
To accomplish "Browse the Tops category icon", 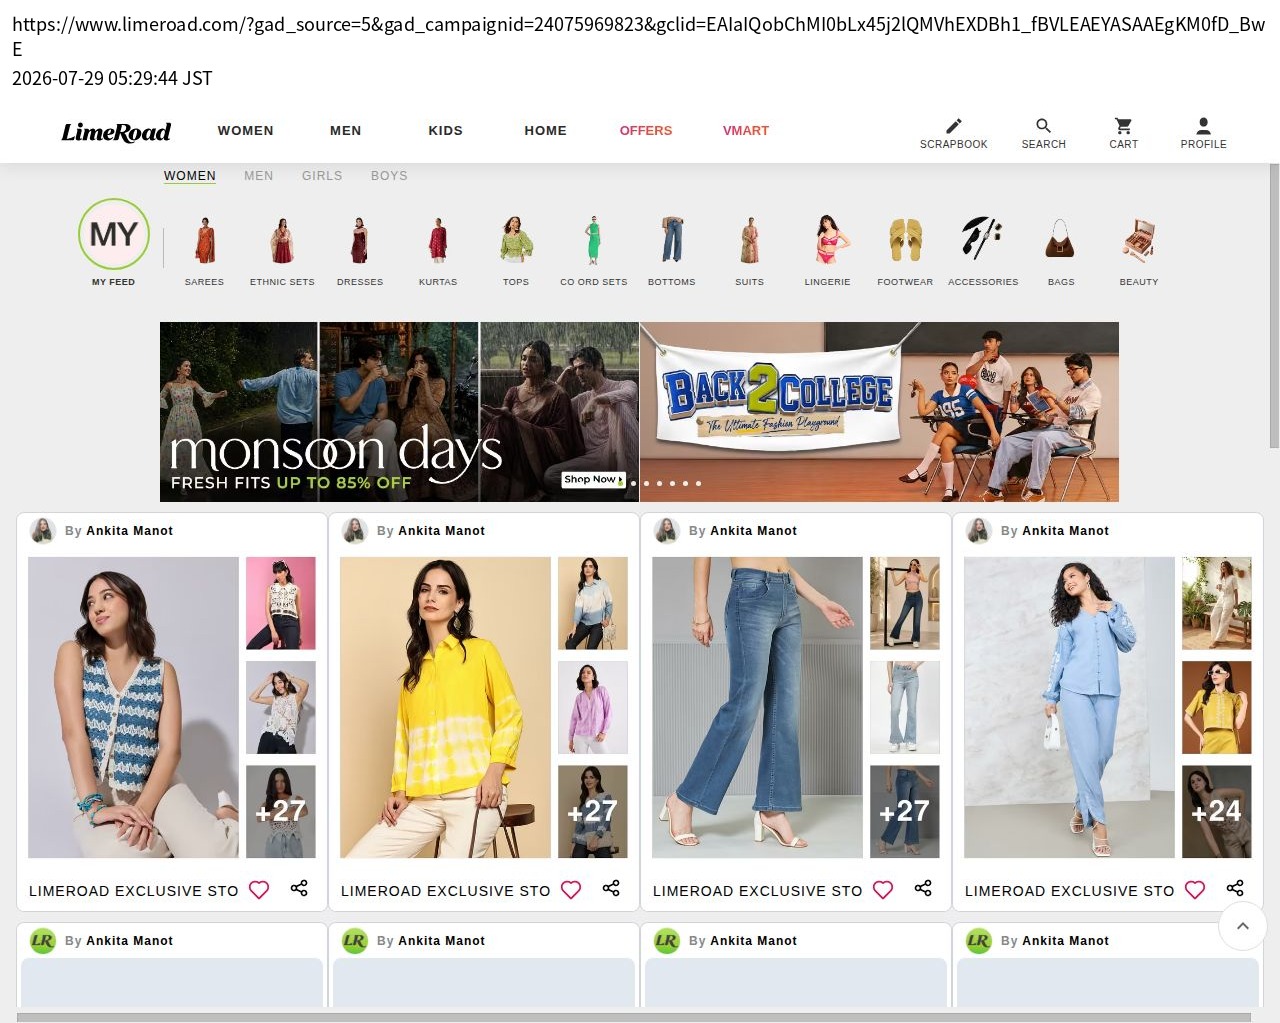I will 516,240.
